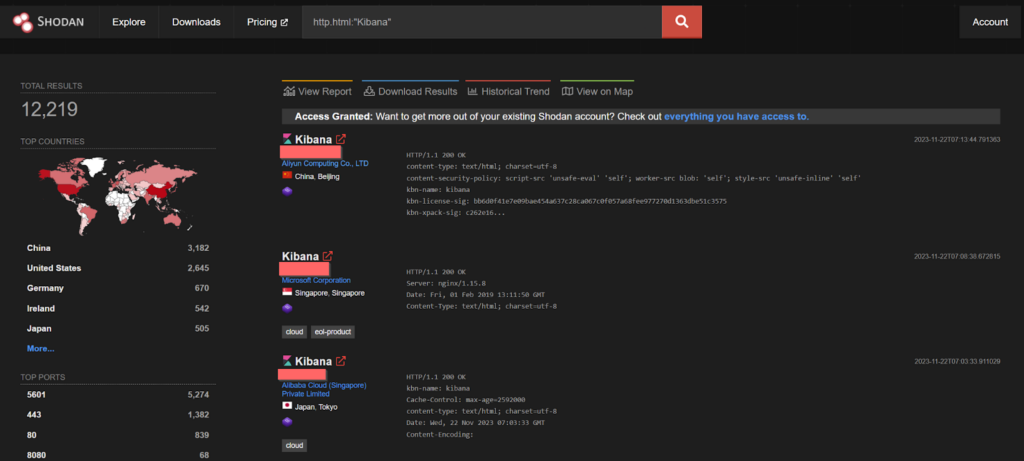Open the Historical Trend tab

pyautogui.click(x=509, y=91)
